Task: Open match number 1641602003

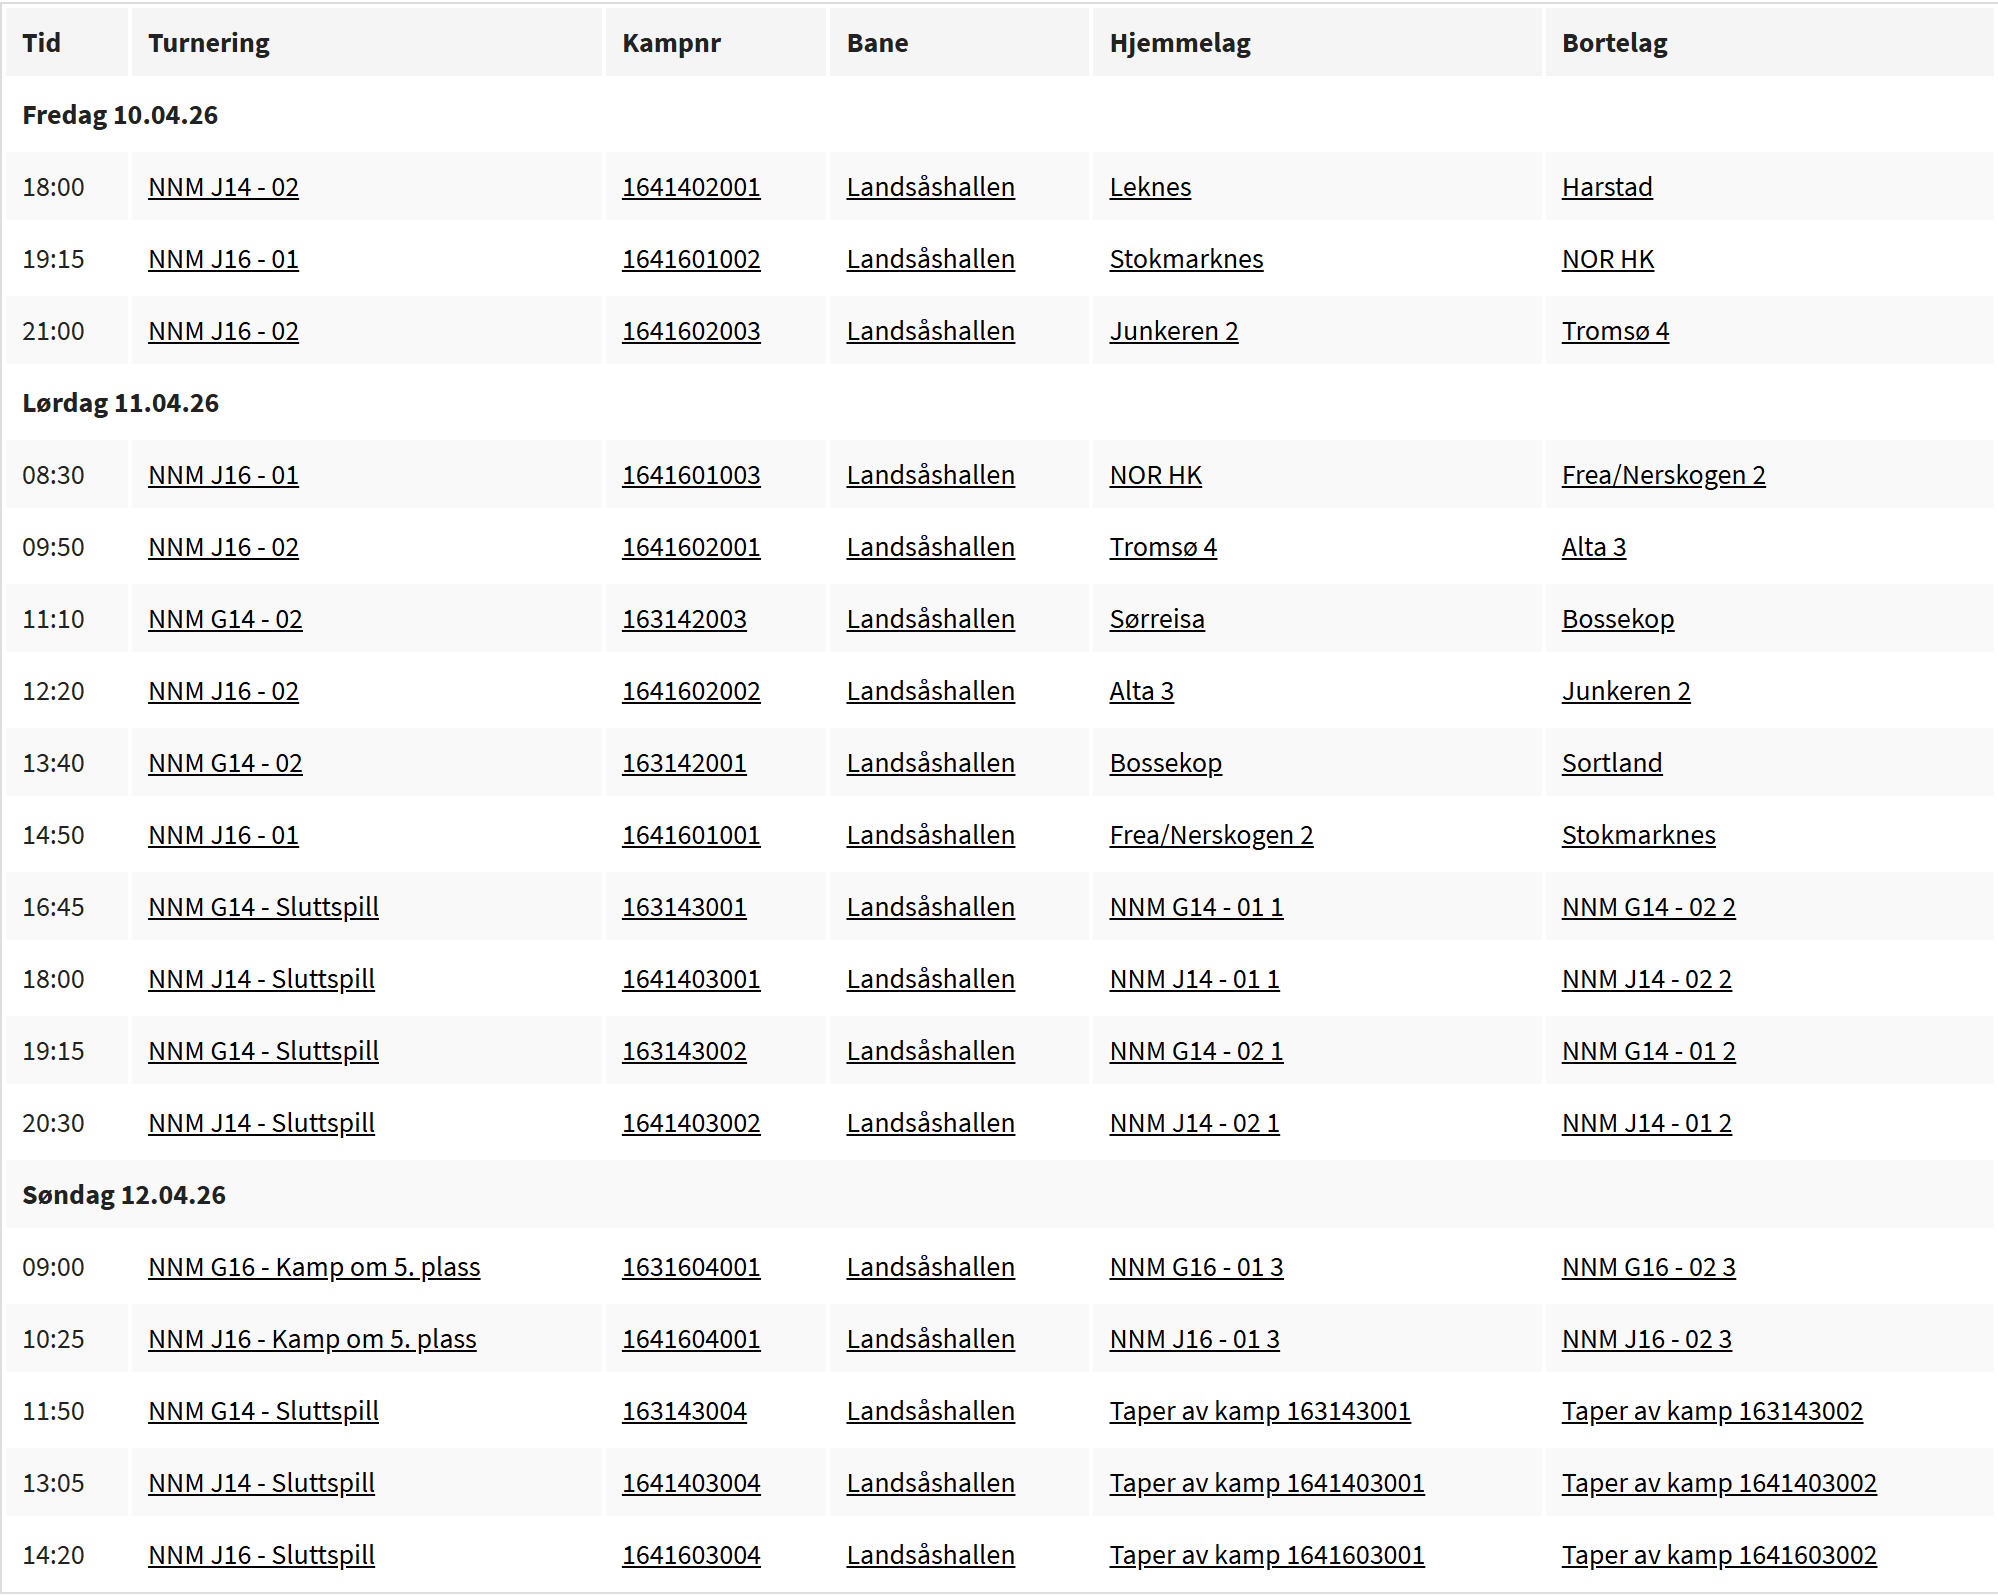Action: tap(690, 331)
